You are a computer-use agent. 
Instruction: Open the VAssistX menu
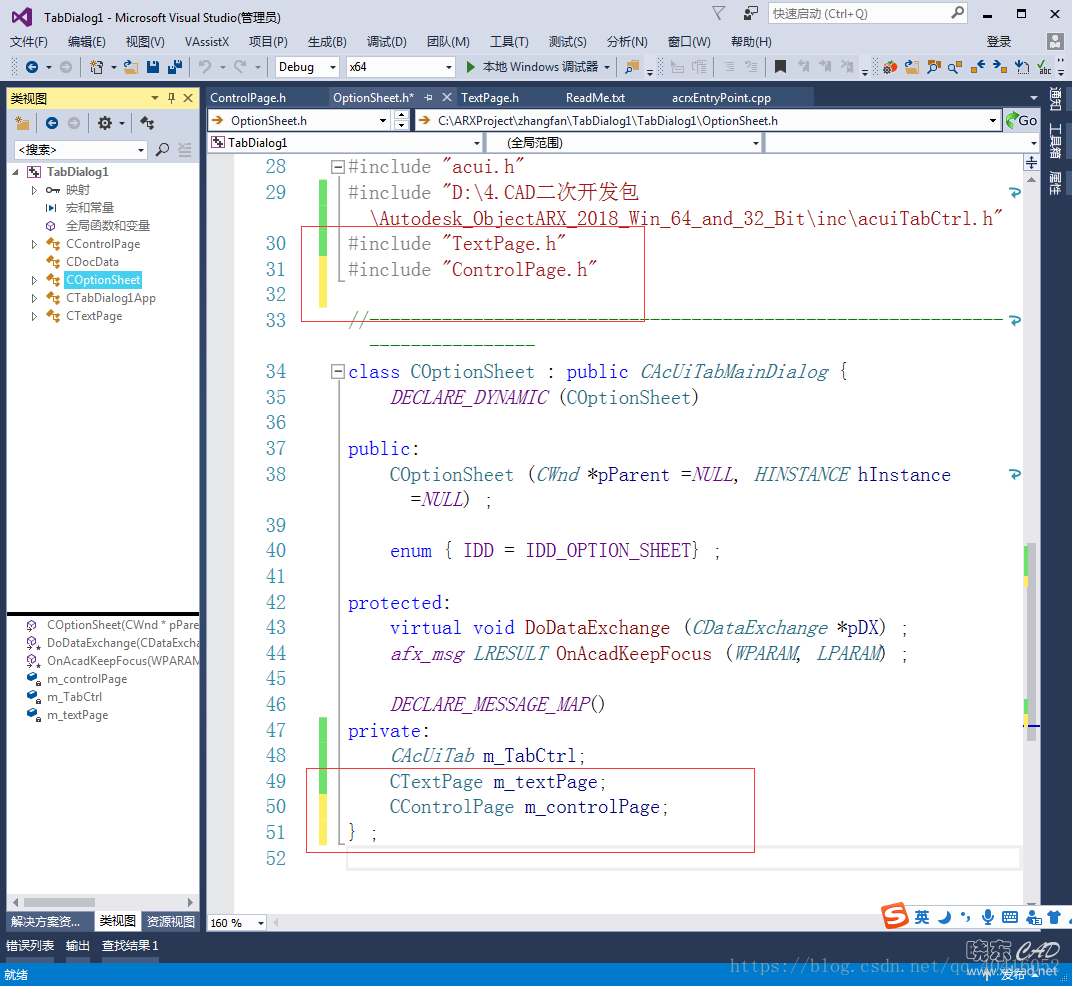tap(206, 42)
